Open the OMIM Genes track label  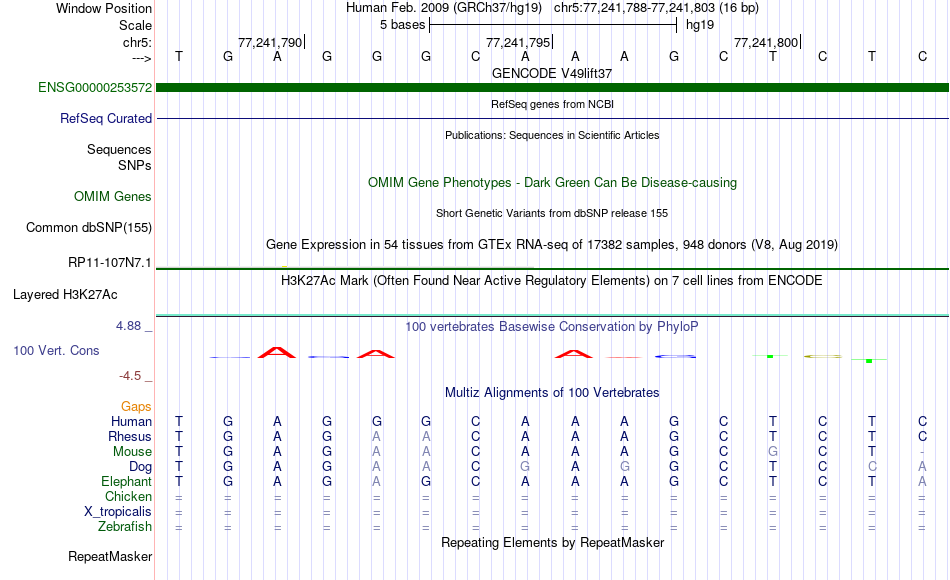(113, 196)
